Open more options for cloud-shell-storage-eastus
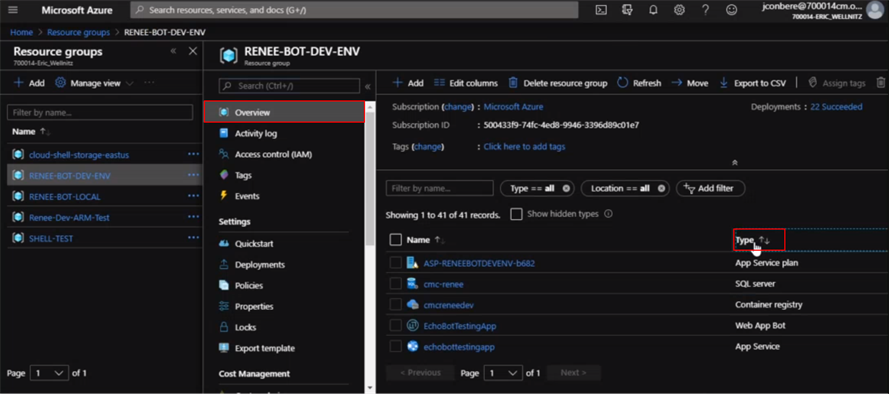889x394 pixels. 193,154
